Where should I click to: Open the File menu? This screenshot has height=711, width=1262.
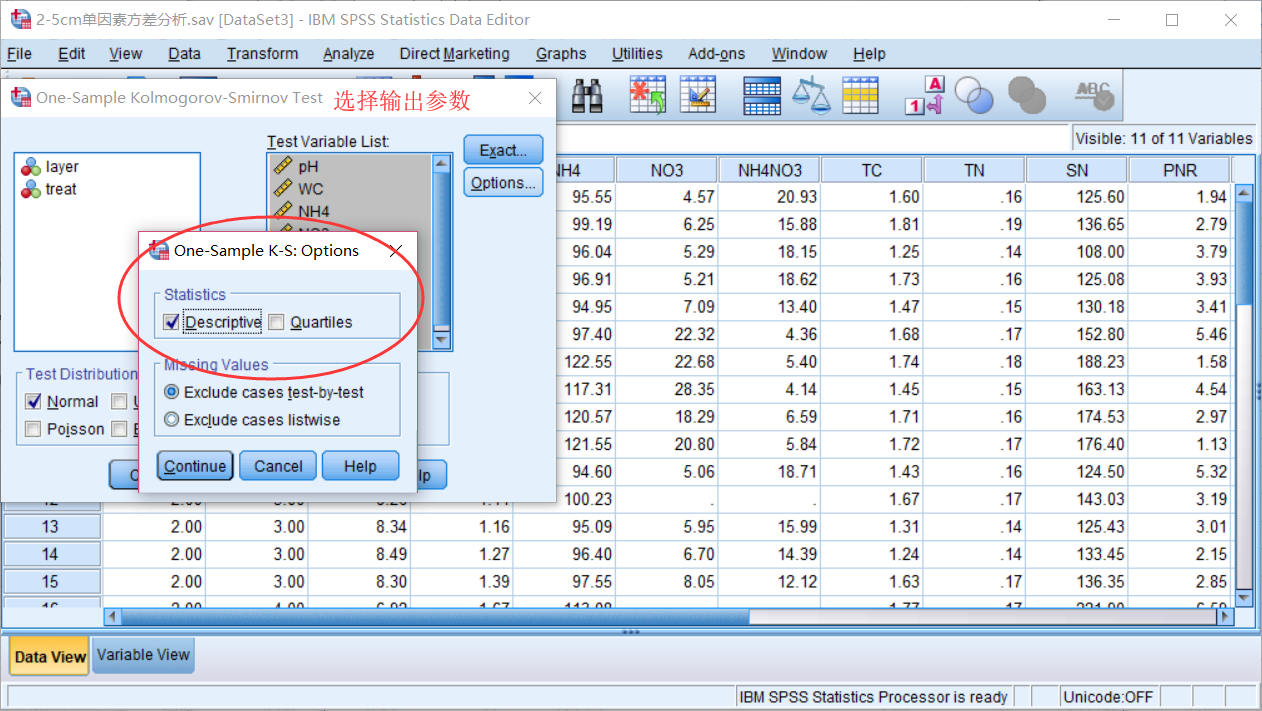tap(19, 54)
